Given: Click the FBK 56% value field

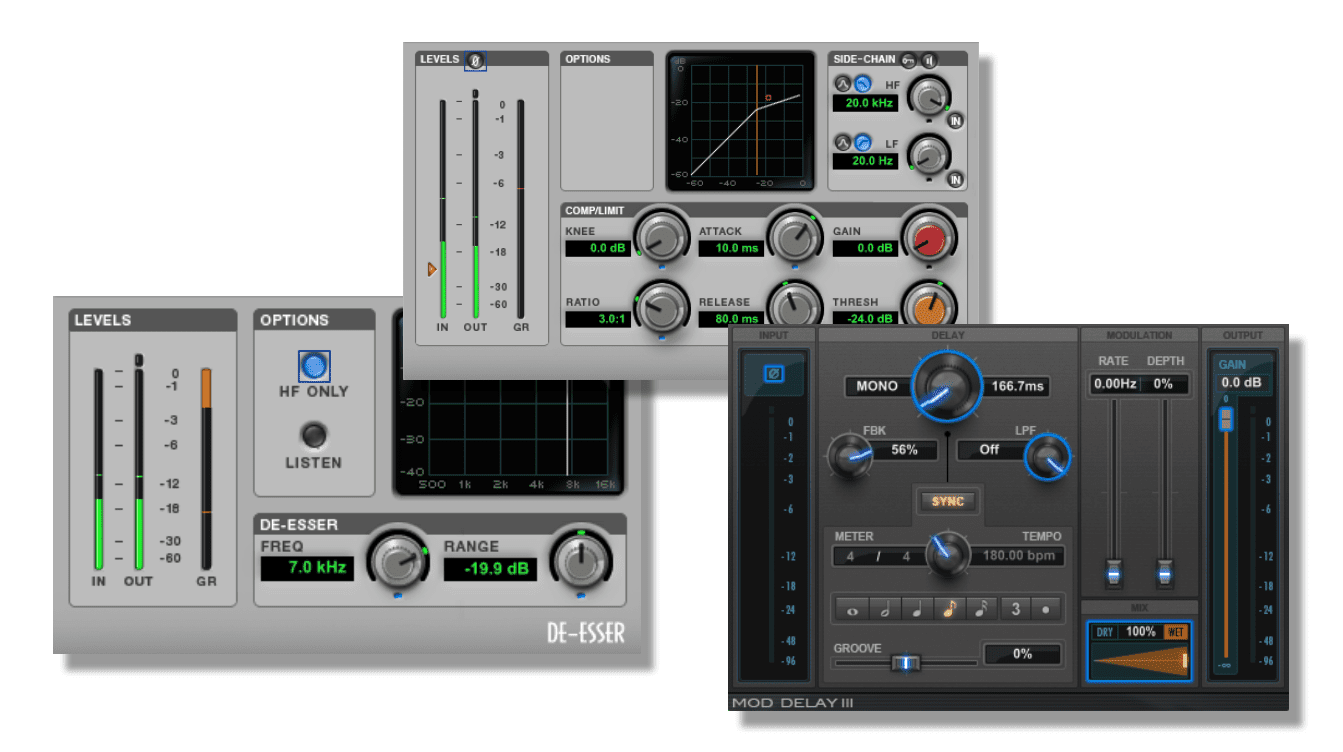Looking at the screenshot, I should 904,450.
